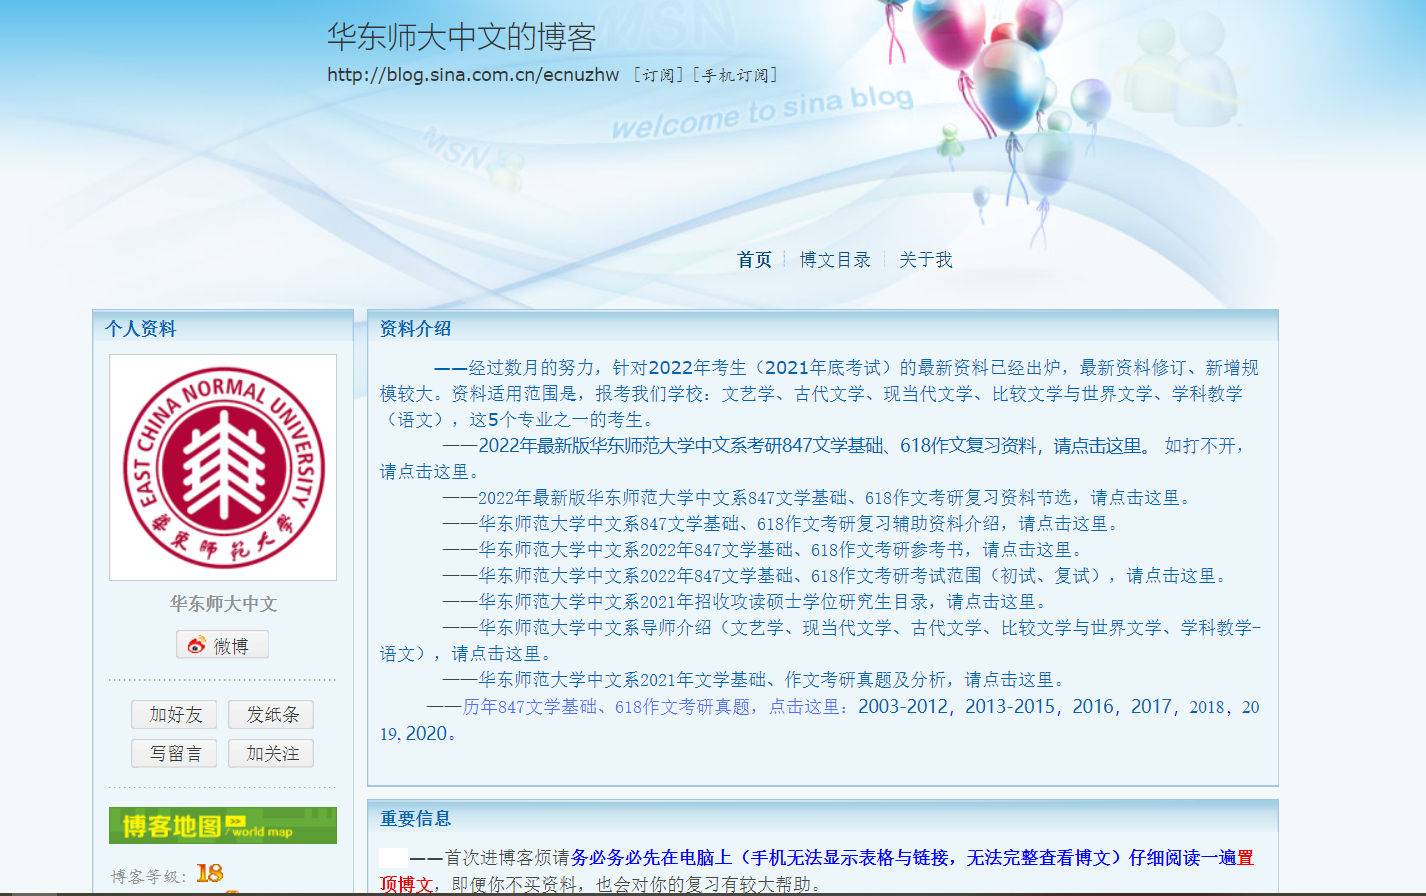Click the 发纸条 button
This screenshot has width=1426, height=896.
[x=271, y=714]
